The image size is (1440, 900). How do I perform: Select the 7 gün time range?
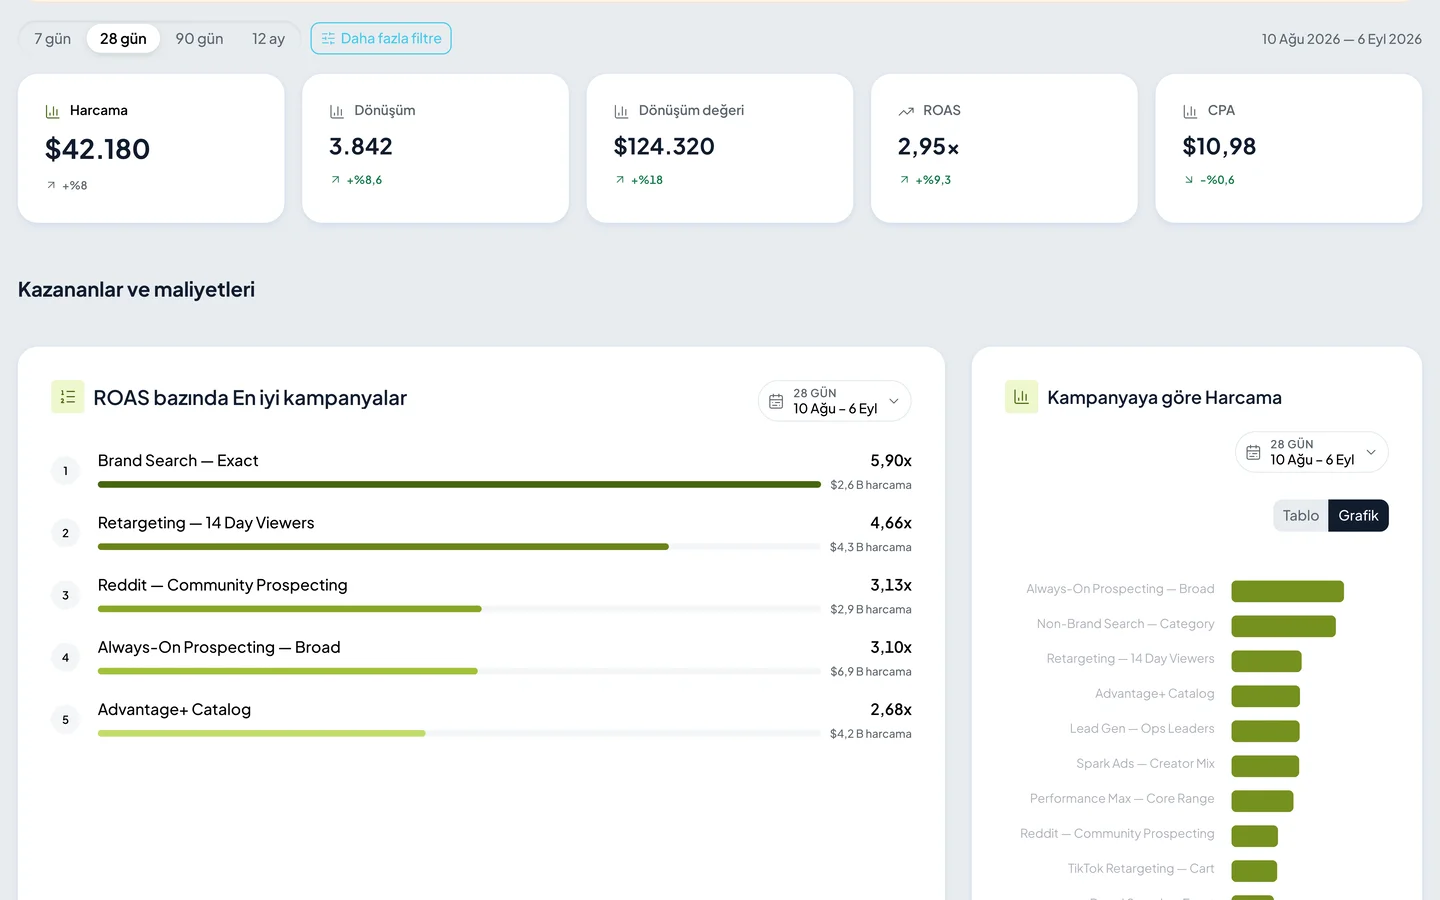tap(52, 39)
